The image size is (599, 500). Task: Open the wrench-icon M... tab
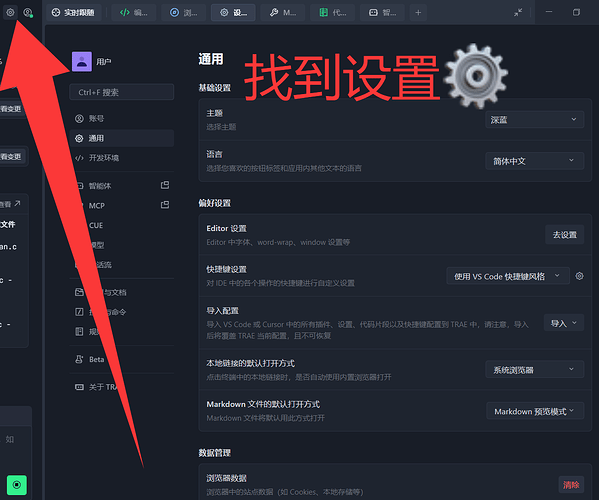(283, 13)
